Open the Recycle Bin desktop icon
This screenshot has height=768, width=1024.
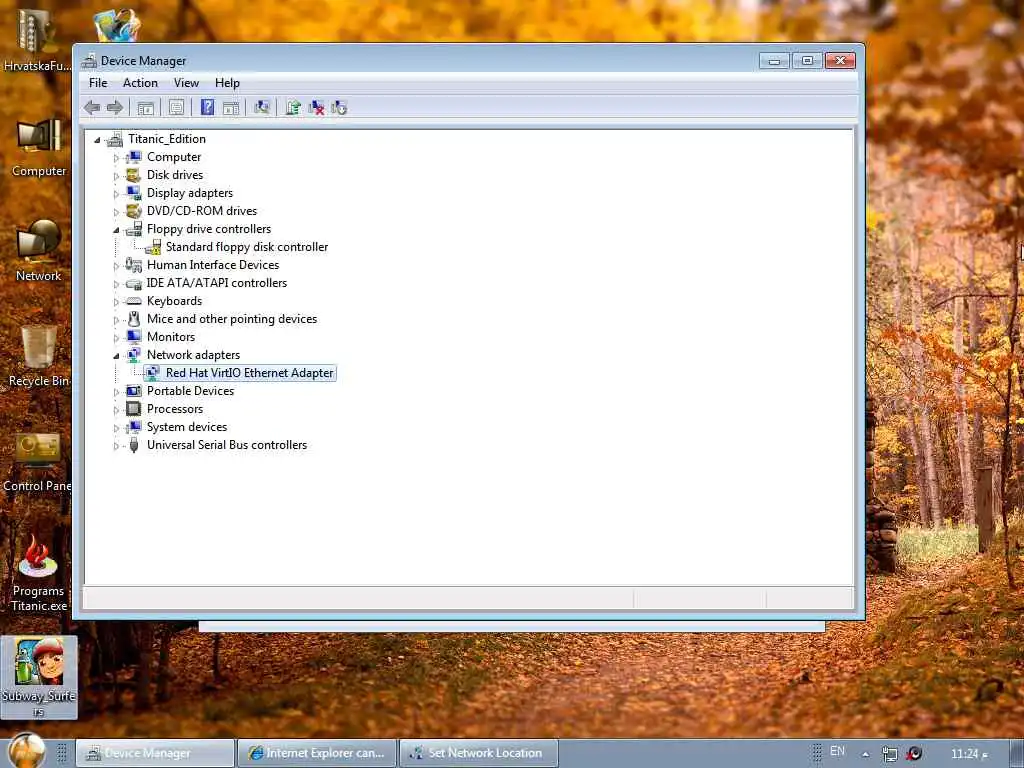[39, 357]
